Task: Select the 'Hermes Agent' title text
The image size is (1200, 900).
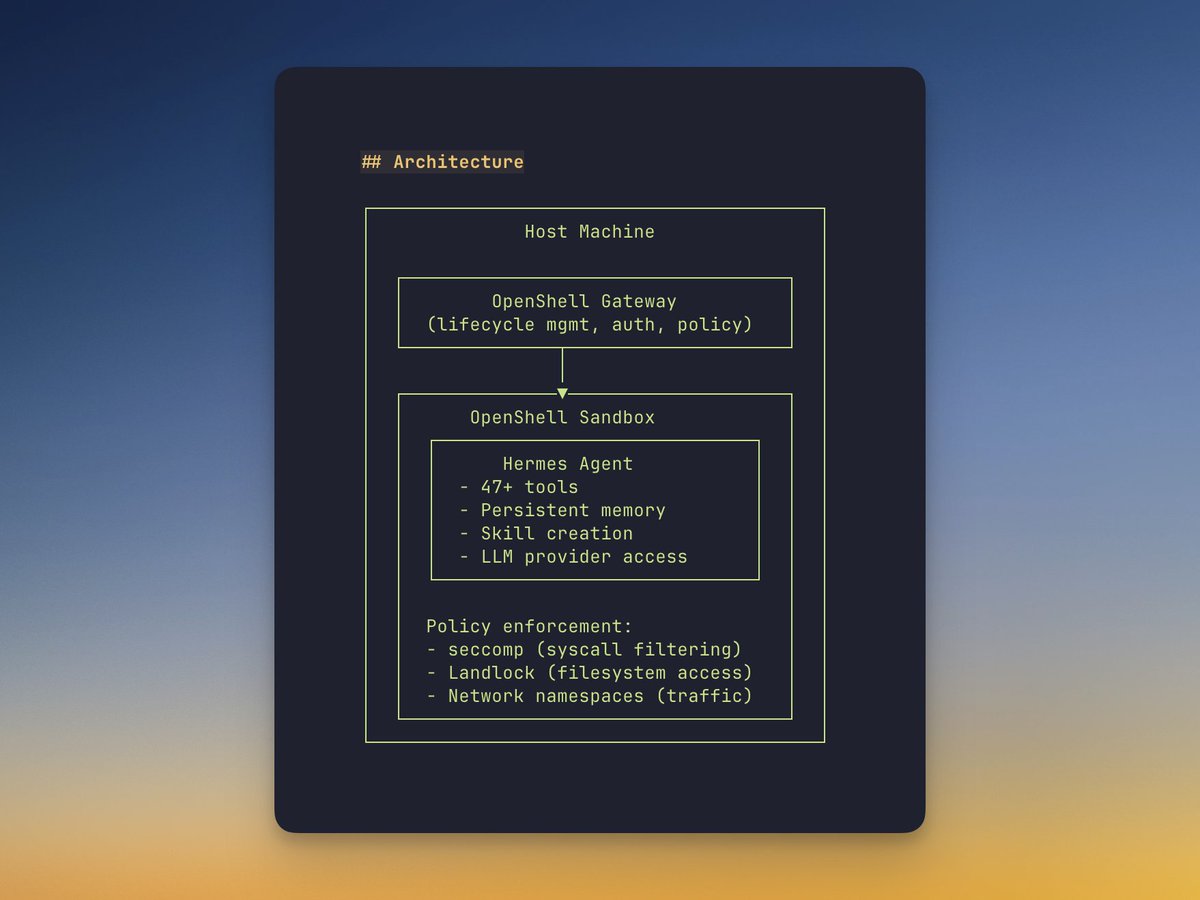Action: (x=568, y=464)
